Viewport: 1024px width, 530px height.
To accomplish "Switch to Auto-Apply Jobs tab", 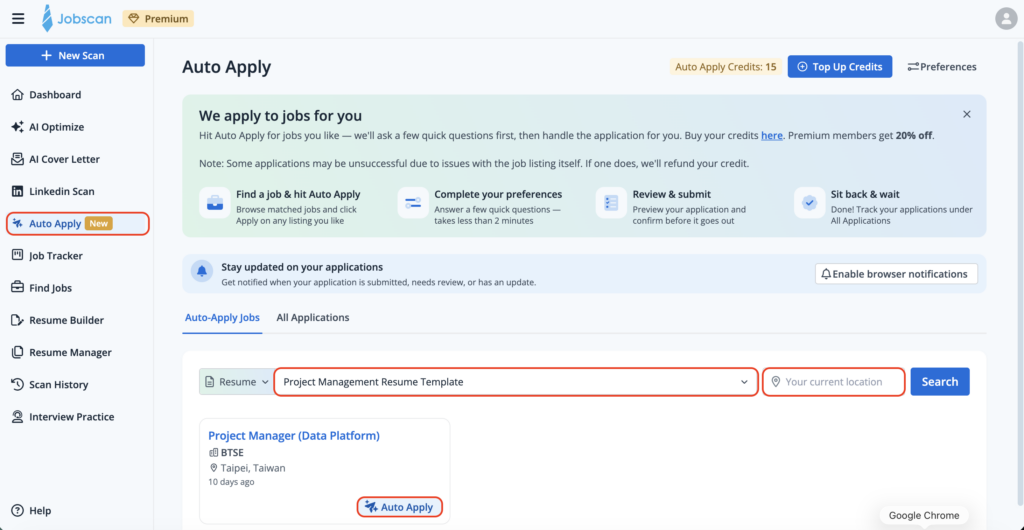I will click(222, 318).
